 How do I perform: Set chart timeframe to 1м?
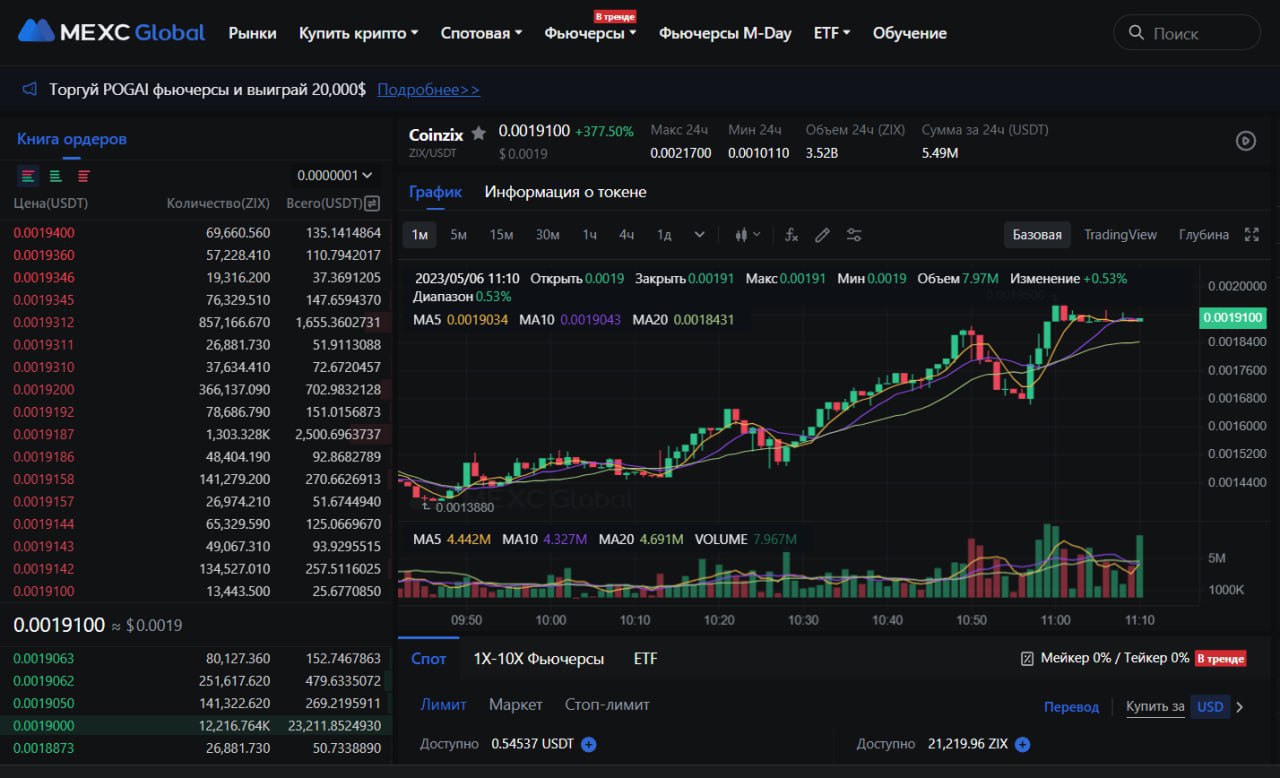point(421,235)
